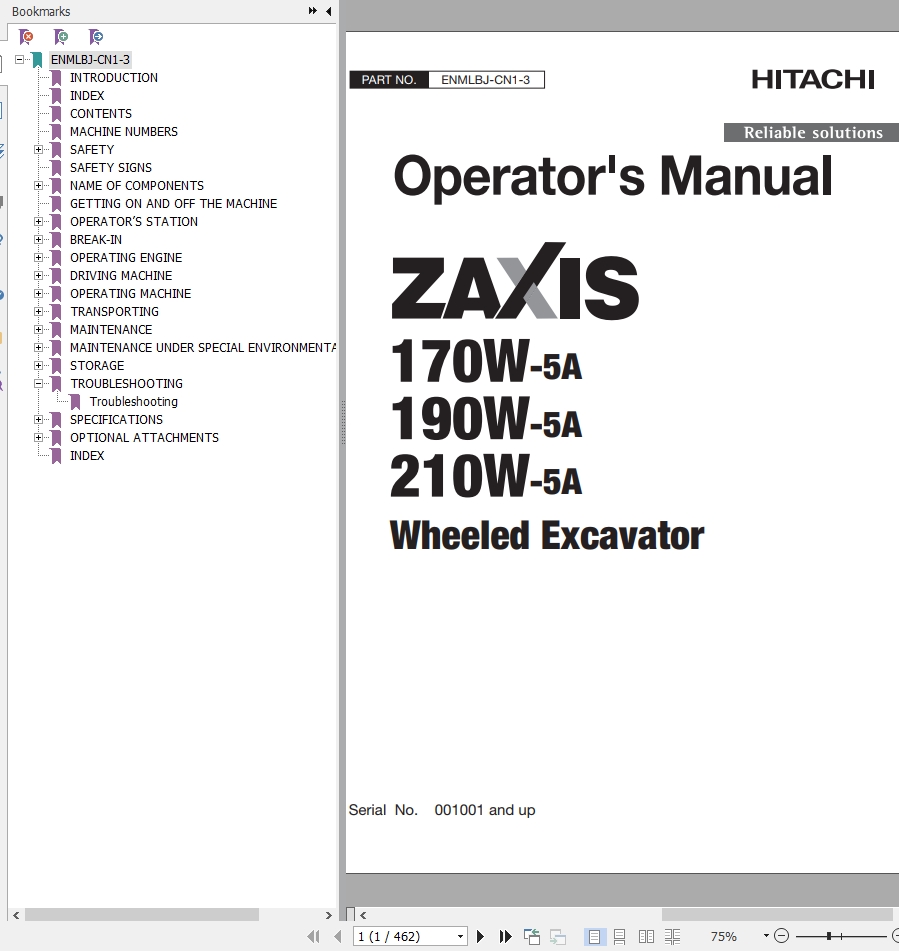
Task: Expand DRIVING MACHINE bookmark node
Action: tap(38, 275)
